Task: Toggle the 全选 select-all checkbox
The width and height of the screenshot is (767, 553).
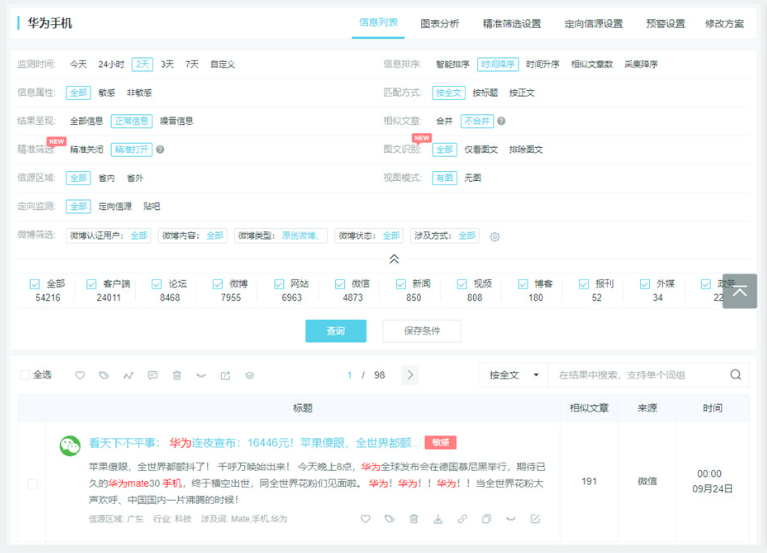Action: pyautogui.click(x=26, y=375)
